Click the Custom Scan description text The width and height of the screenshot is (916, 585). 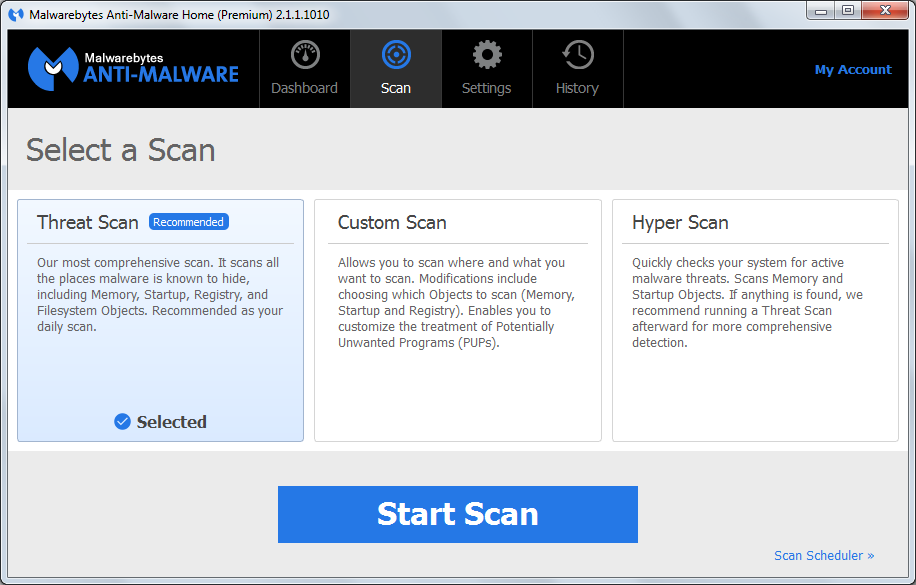coord(456,303)
